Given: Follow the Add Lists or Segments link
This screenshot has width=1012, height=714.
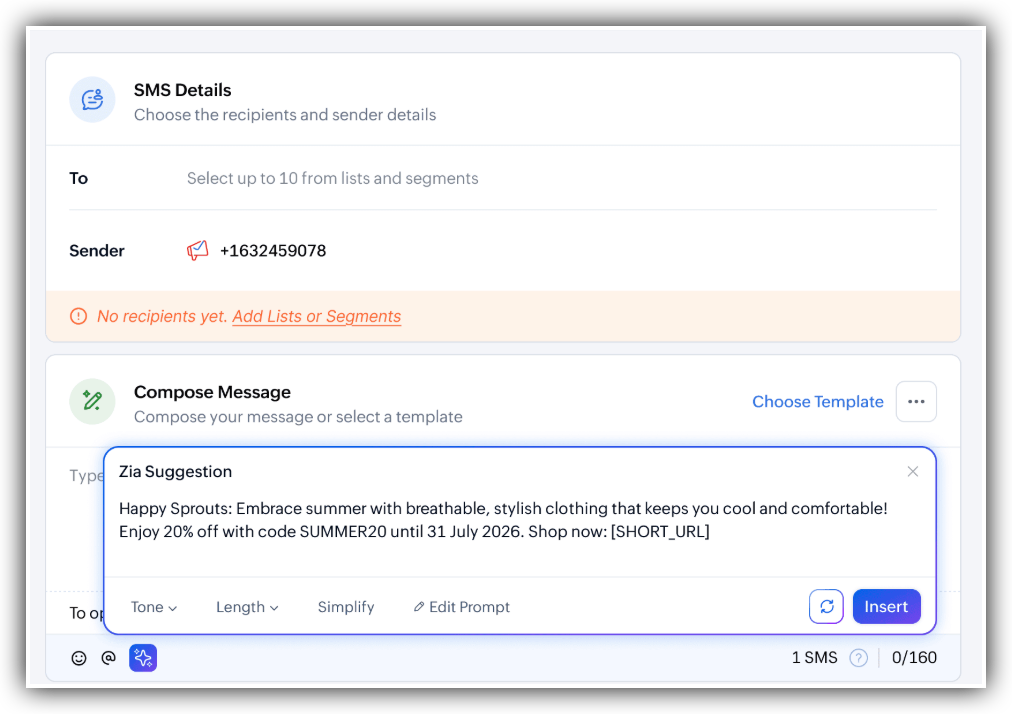Looking at the screenshot, I should pyautogui.click(x=317, y=316).
